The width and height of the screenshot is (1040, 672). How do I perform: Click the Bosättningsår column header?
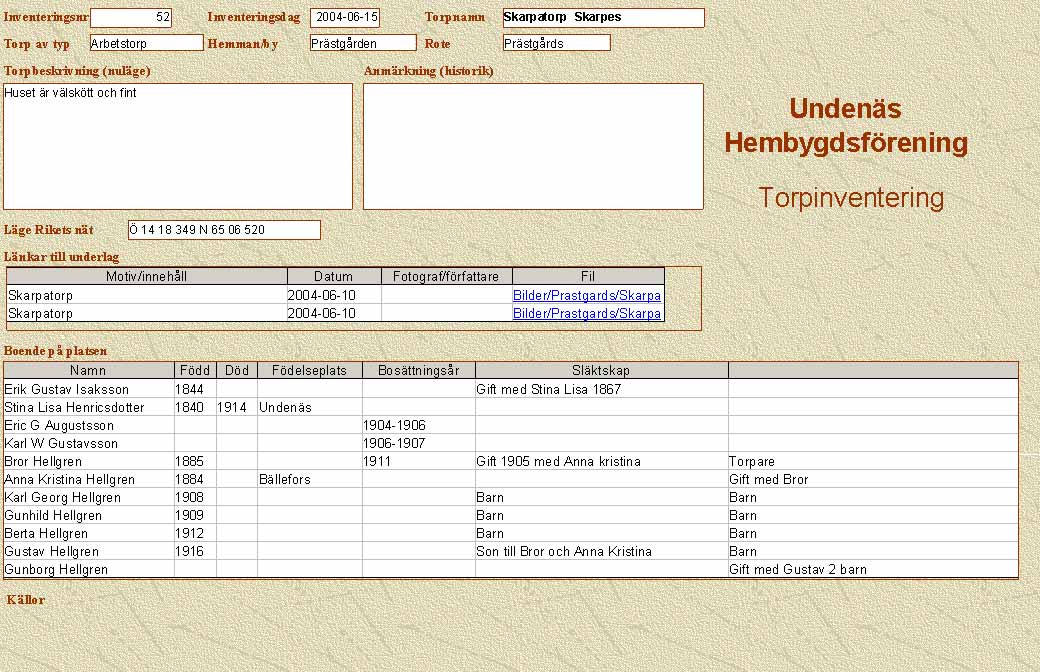[418, 371]
